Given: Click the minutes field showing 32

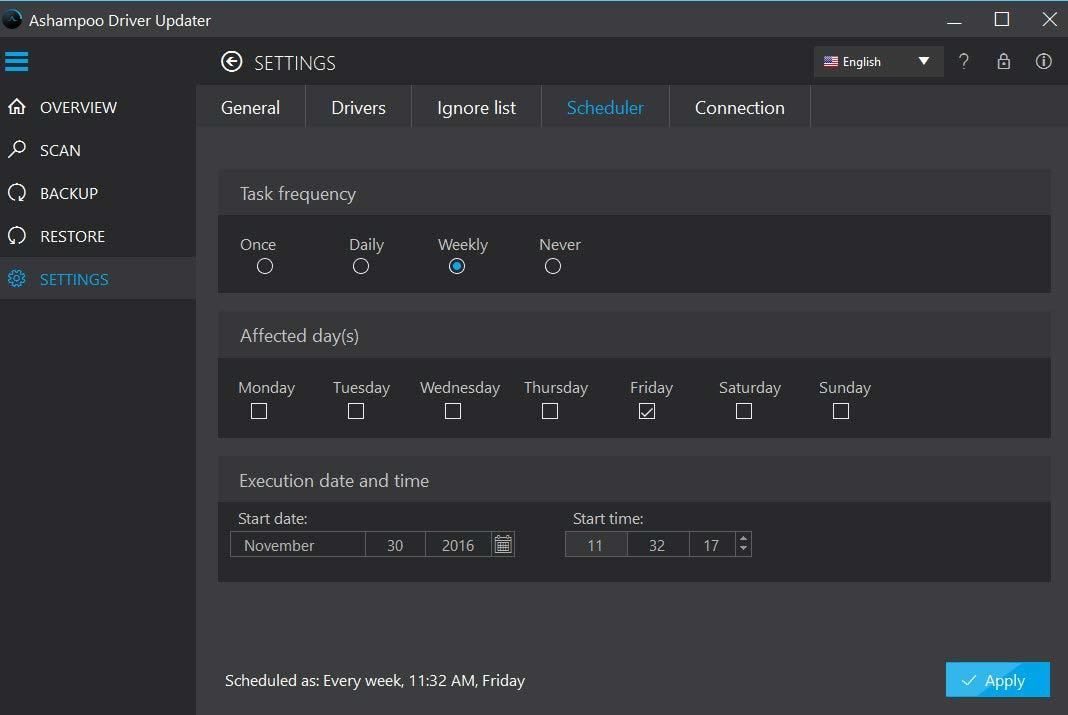Looking at the screenshot, I should click(657, 545).
